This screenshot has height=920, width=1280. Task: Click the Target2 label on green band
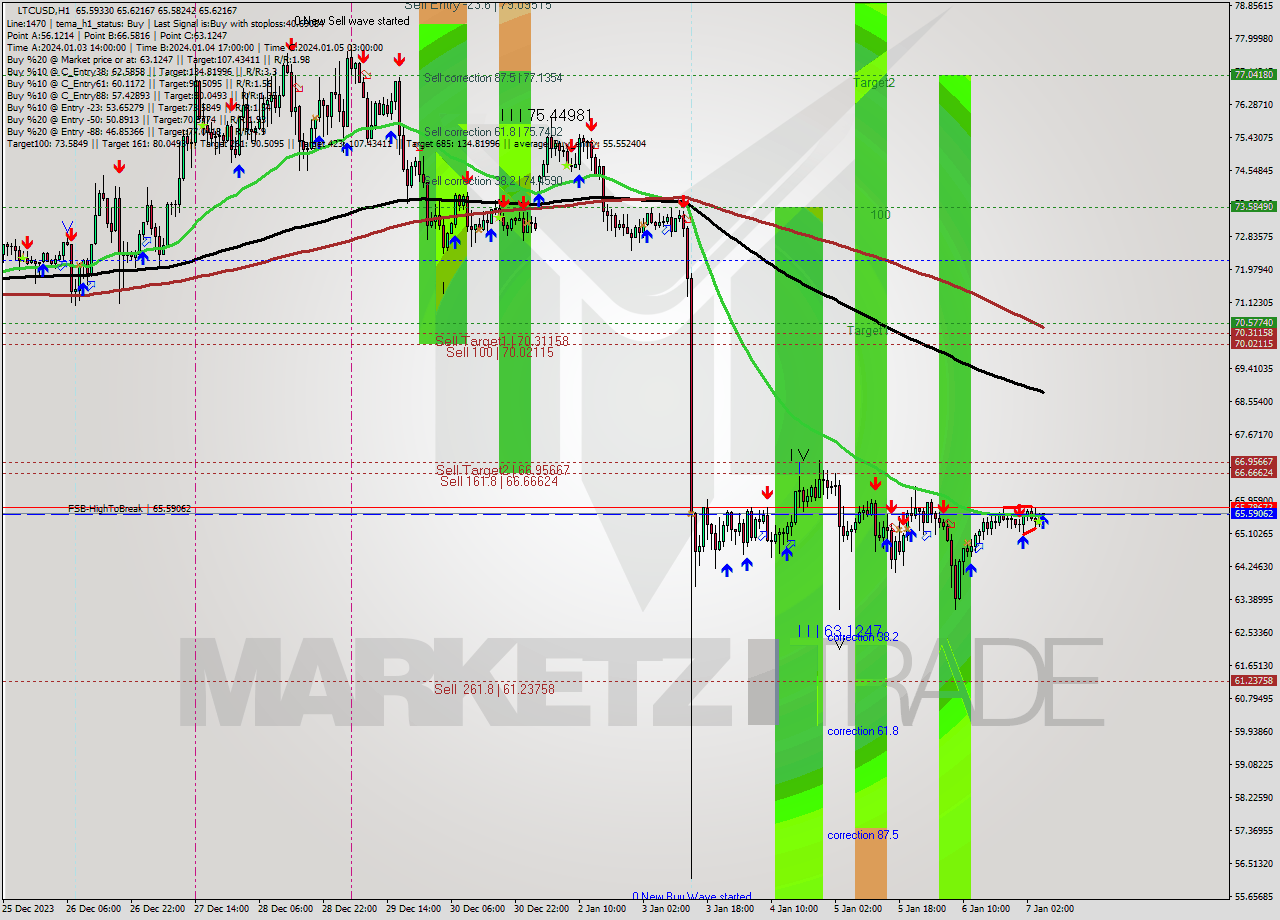click(x=874, y=82)
